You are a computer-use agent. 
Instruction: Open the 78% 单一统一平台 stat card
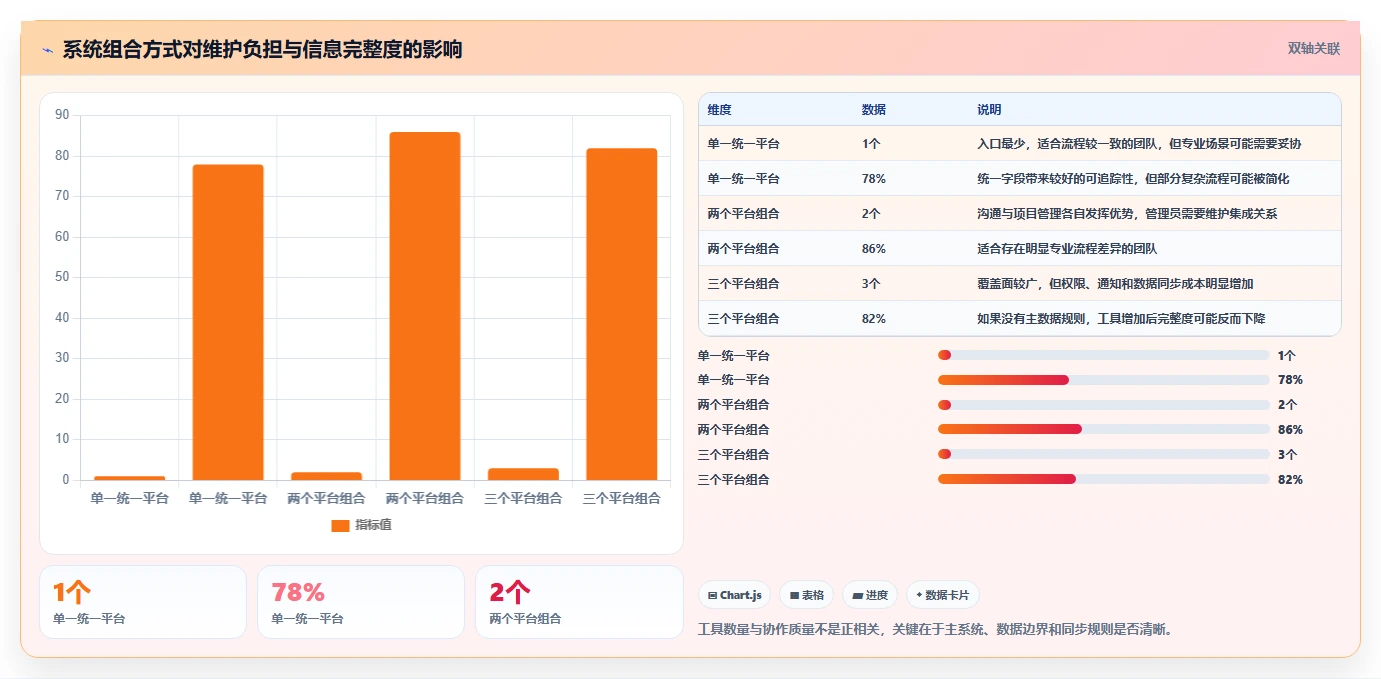click(361, 602)
